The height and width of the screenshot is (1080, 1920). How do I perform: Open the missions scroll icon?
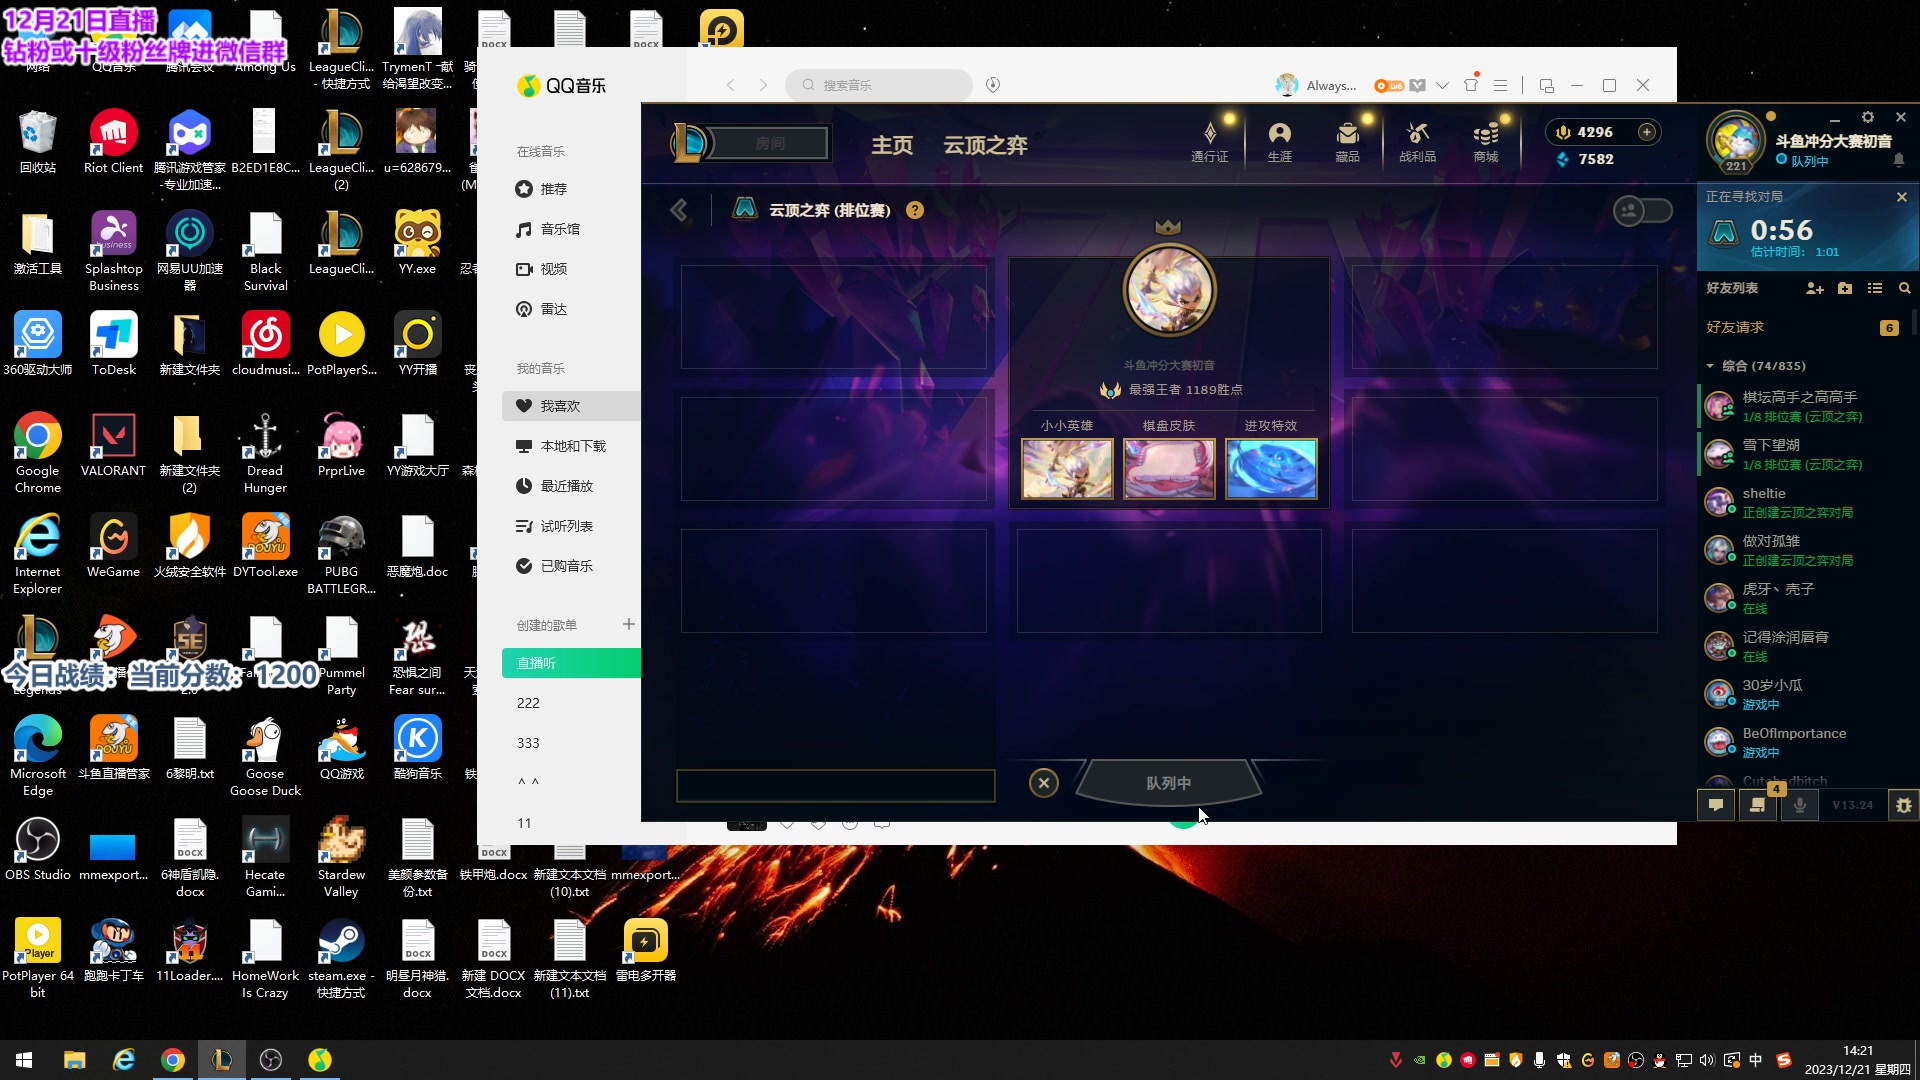(1757, 805)
